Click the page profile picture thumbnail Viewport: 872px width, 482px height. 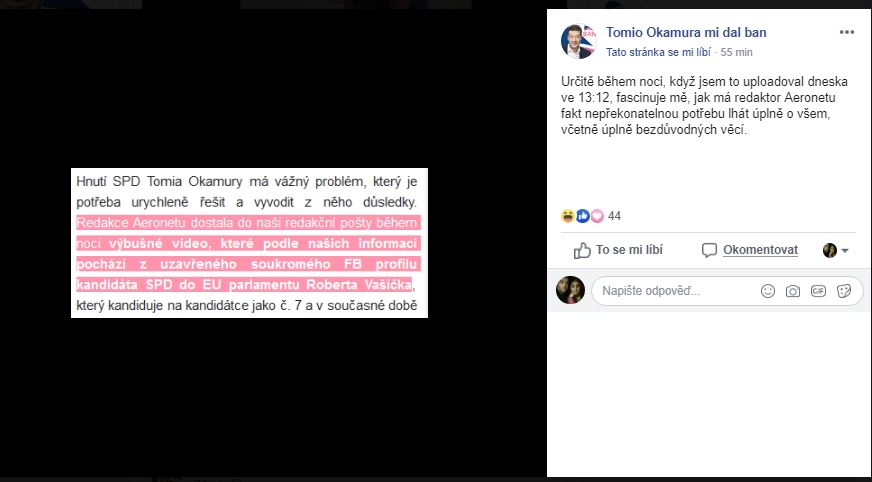click(578, 41)
